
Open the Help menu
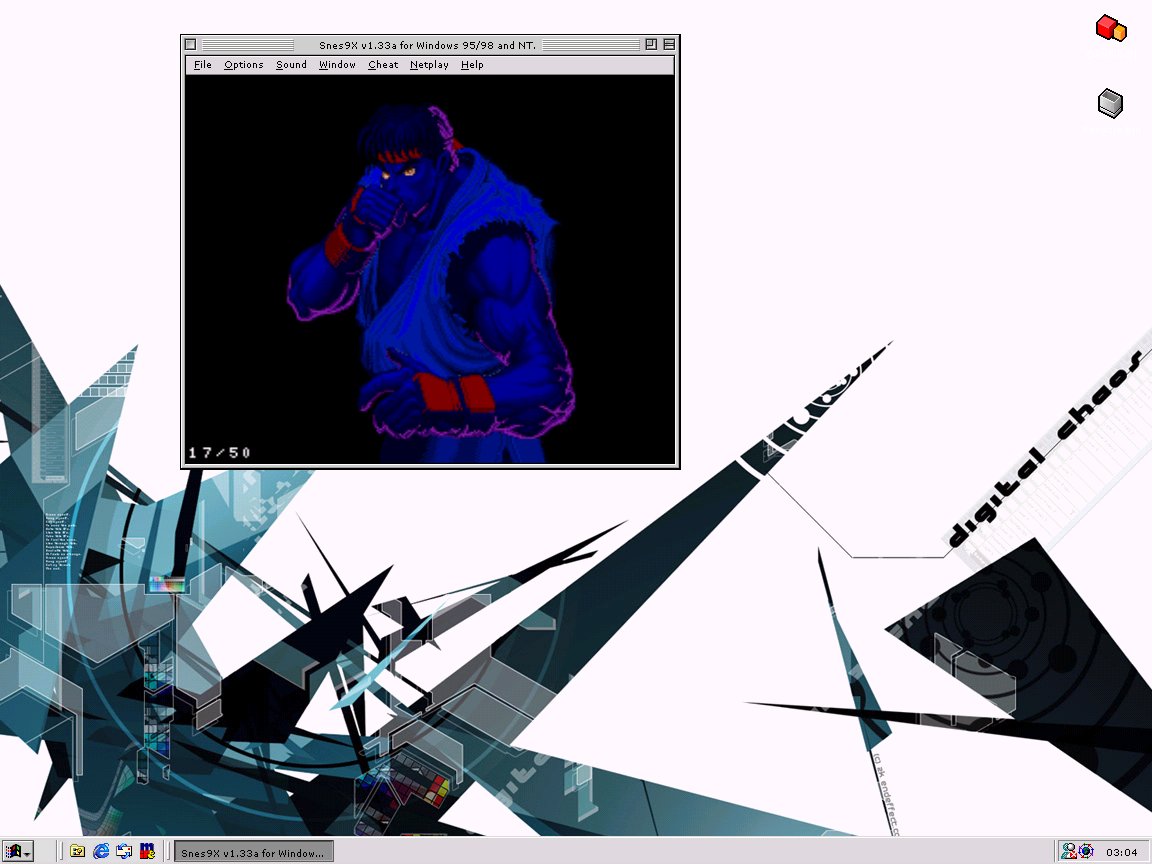[472, 65]
